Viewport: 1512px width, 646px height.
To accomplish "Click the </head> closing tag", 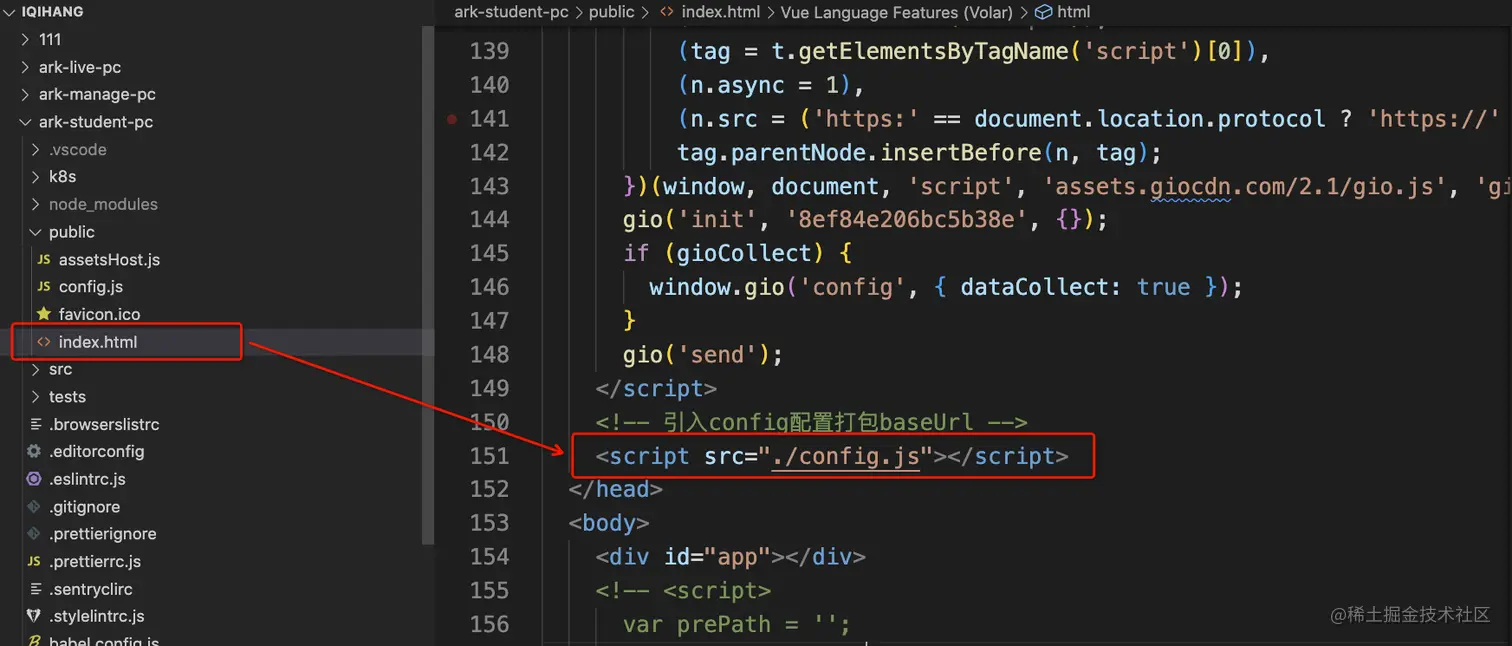I will click(x=616, y=489).
